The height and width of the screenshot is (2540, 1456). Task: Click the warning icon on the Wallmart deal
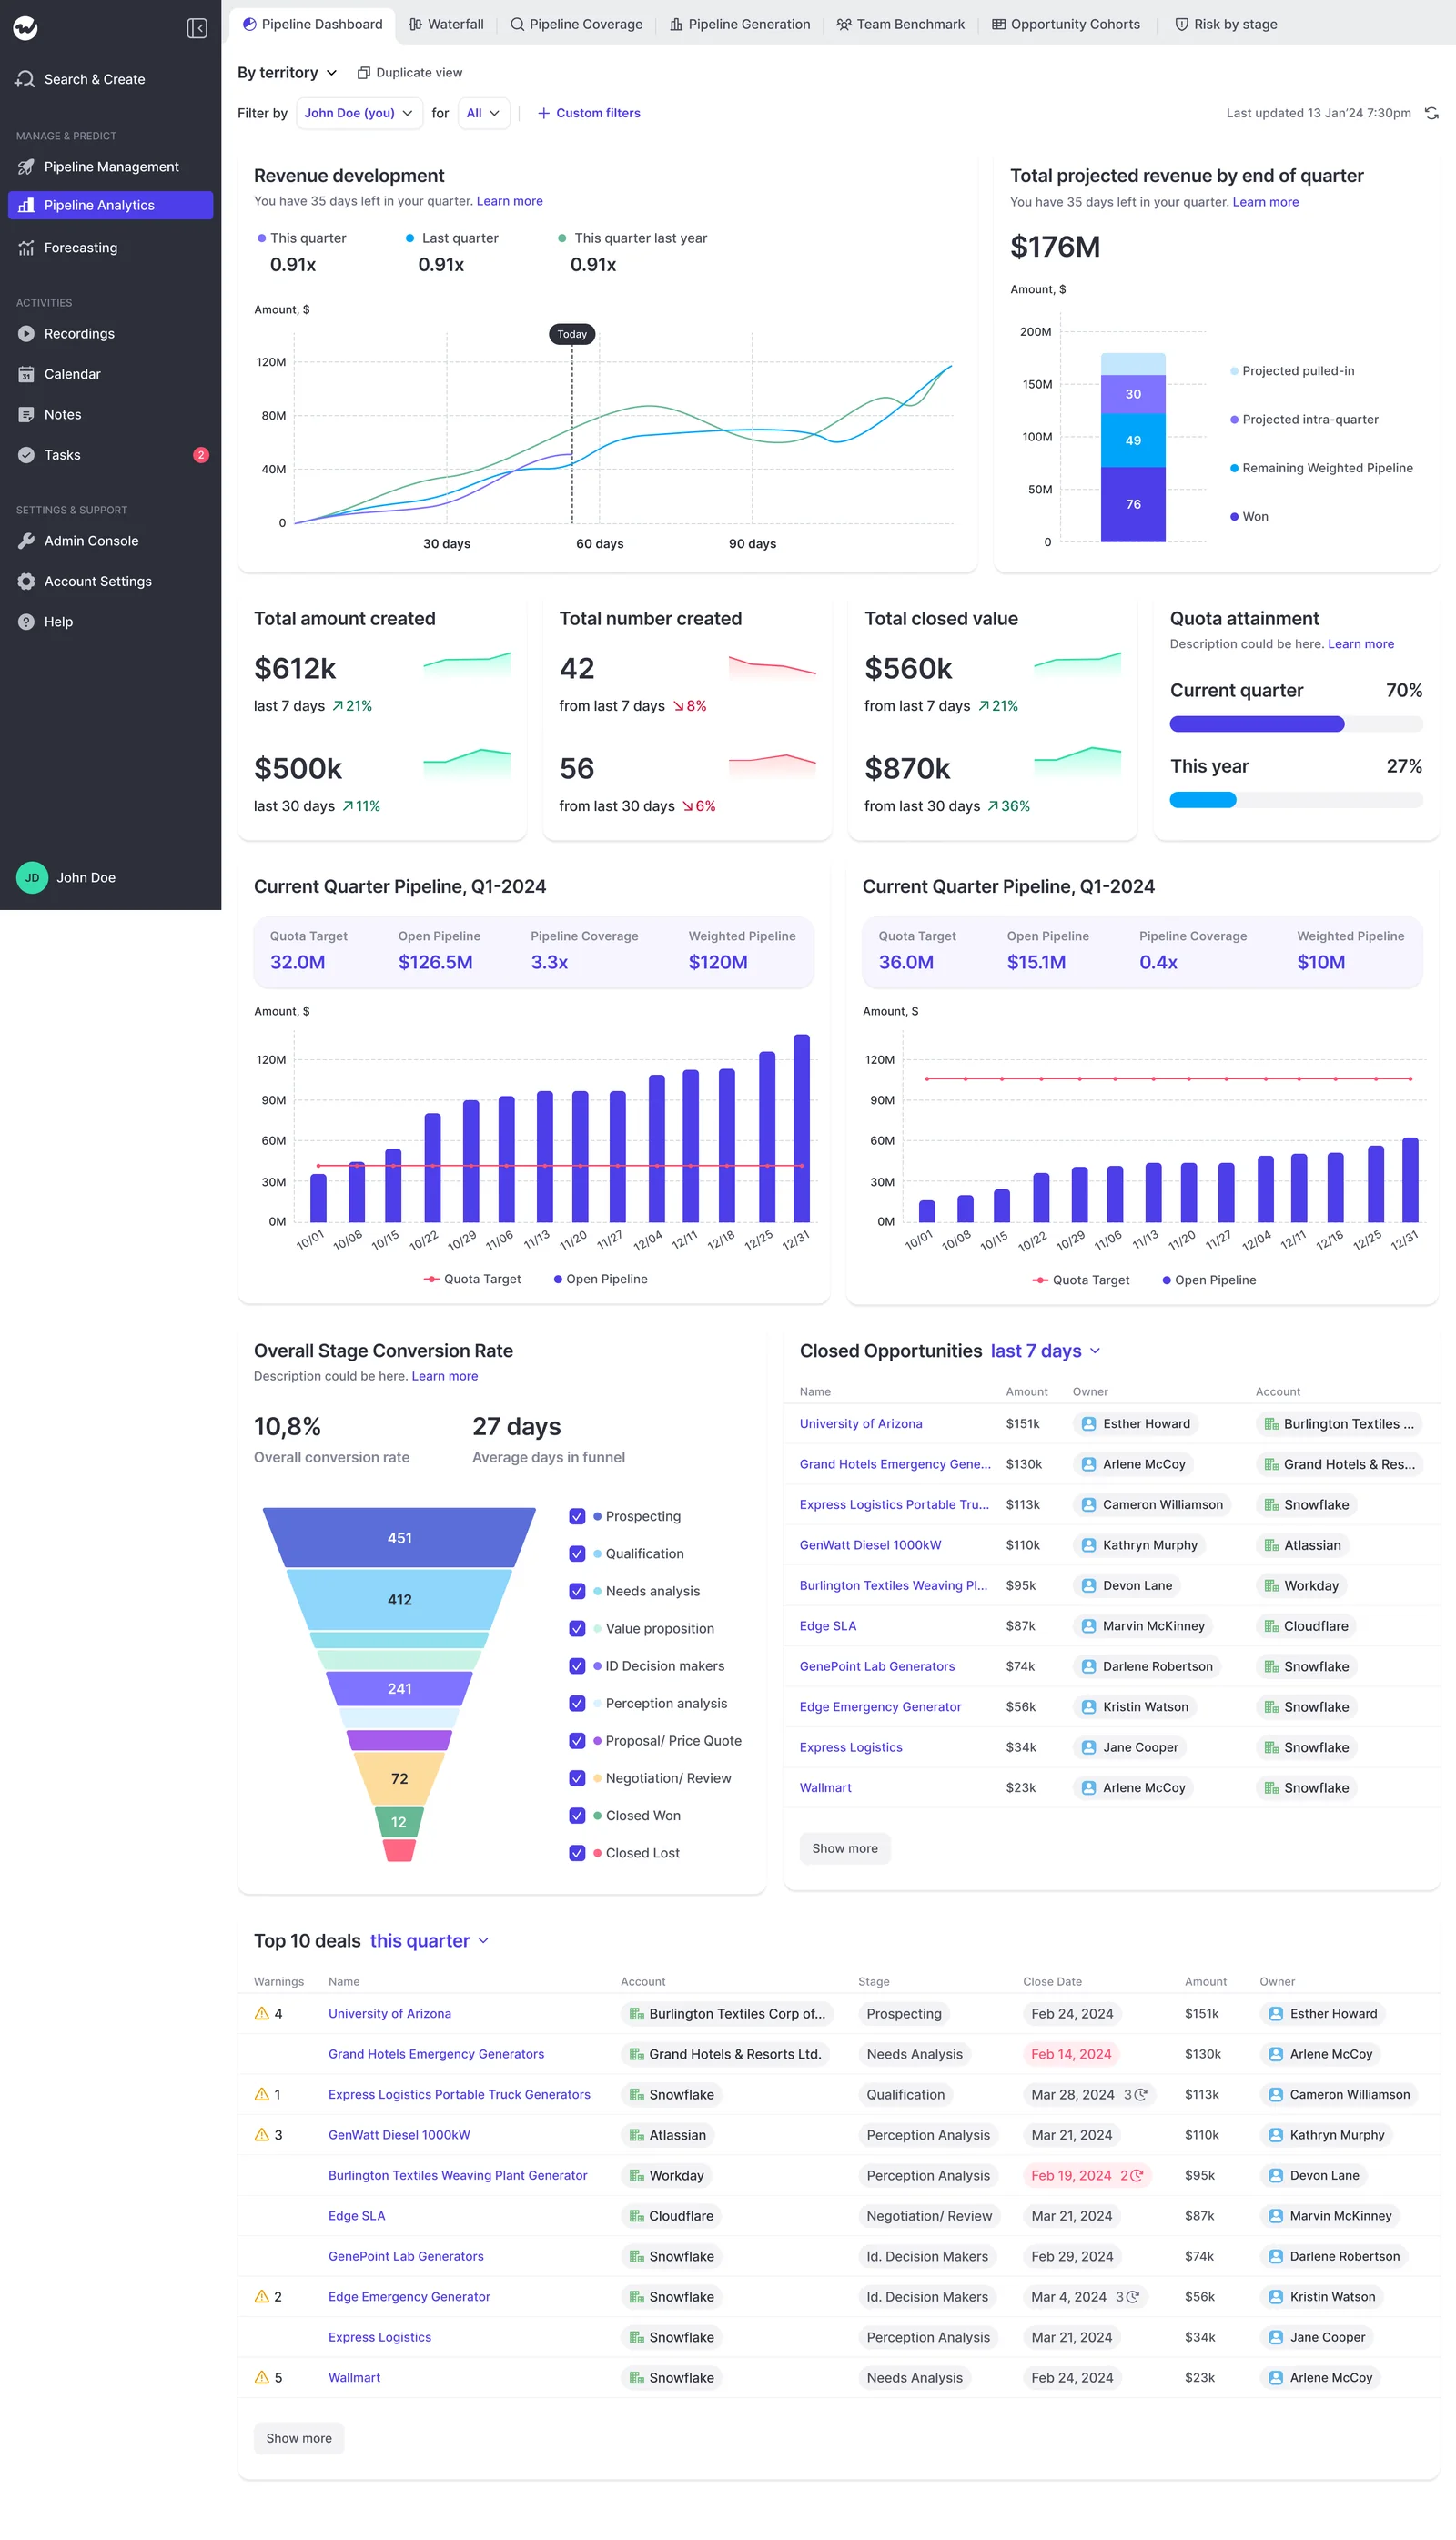(262, 2378)
